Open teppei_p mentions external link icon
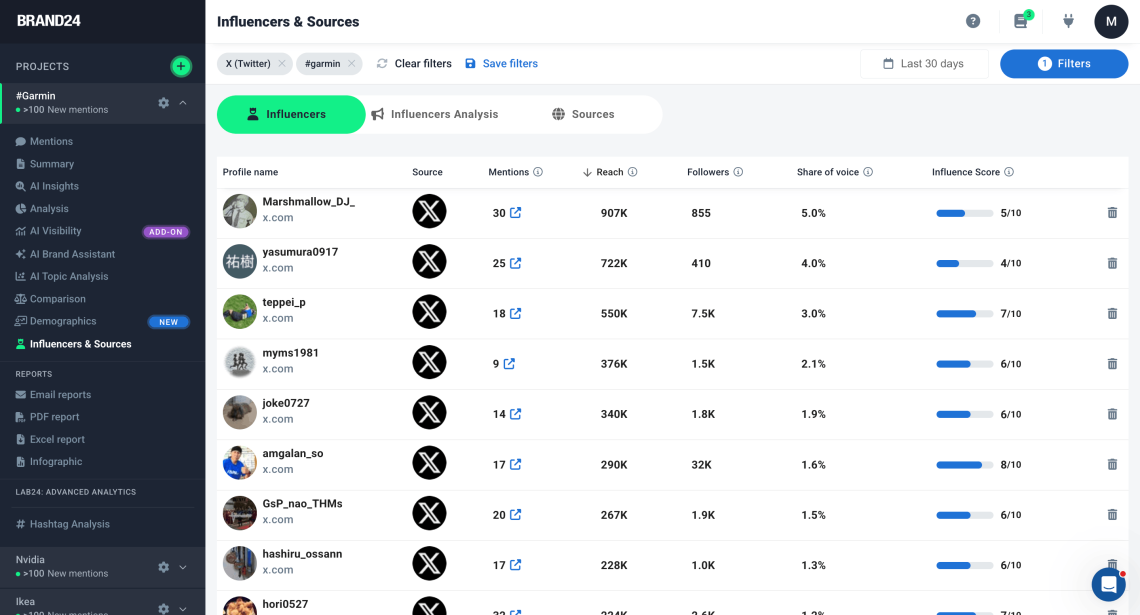Image resolution: width=1140 pixels, height=615 pixels. [x=515, y=314]
